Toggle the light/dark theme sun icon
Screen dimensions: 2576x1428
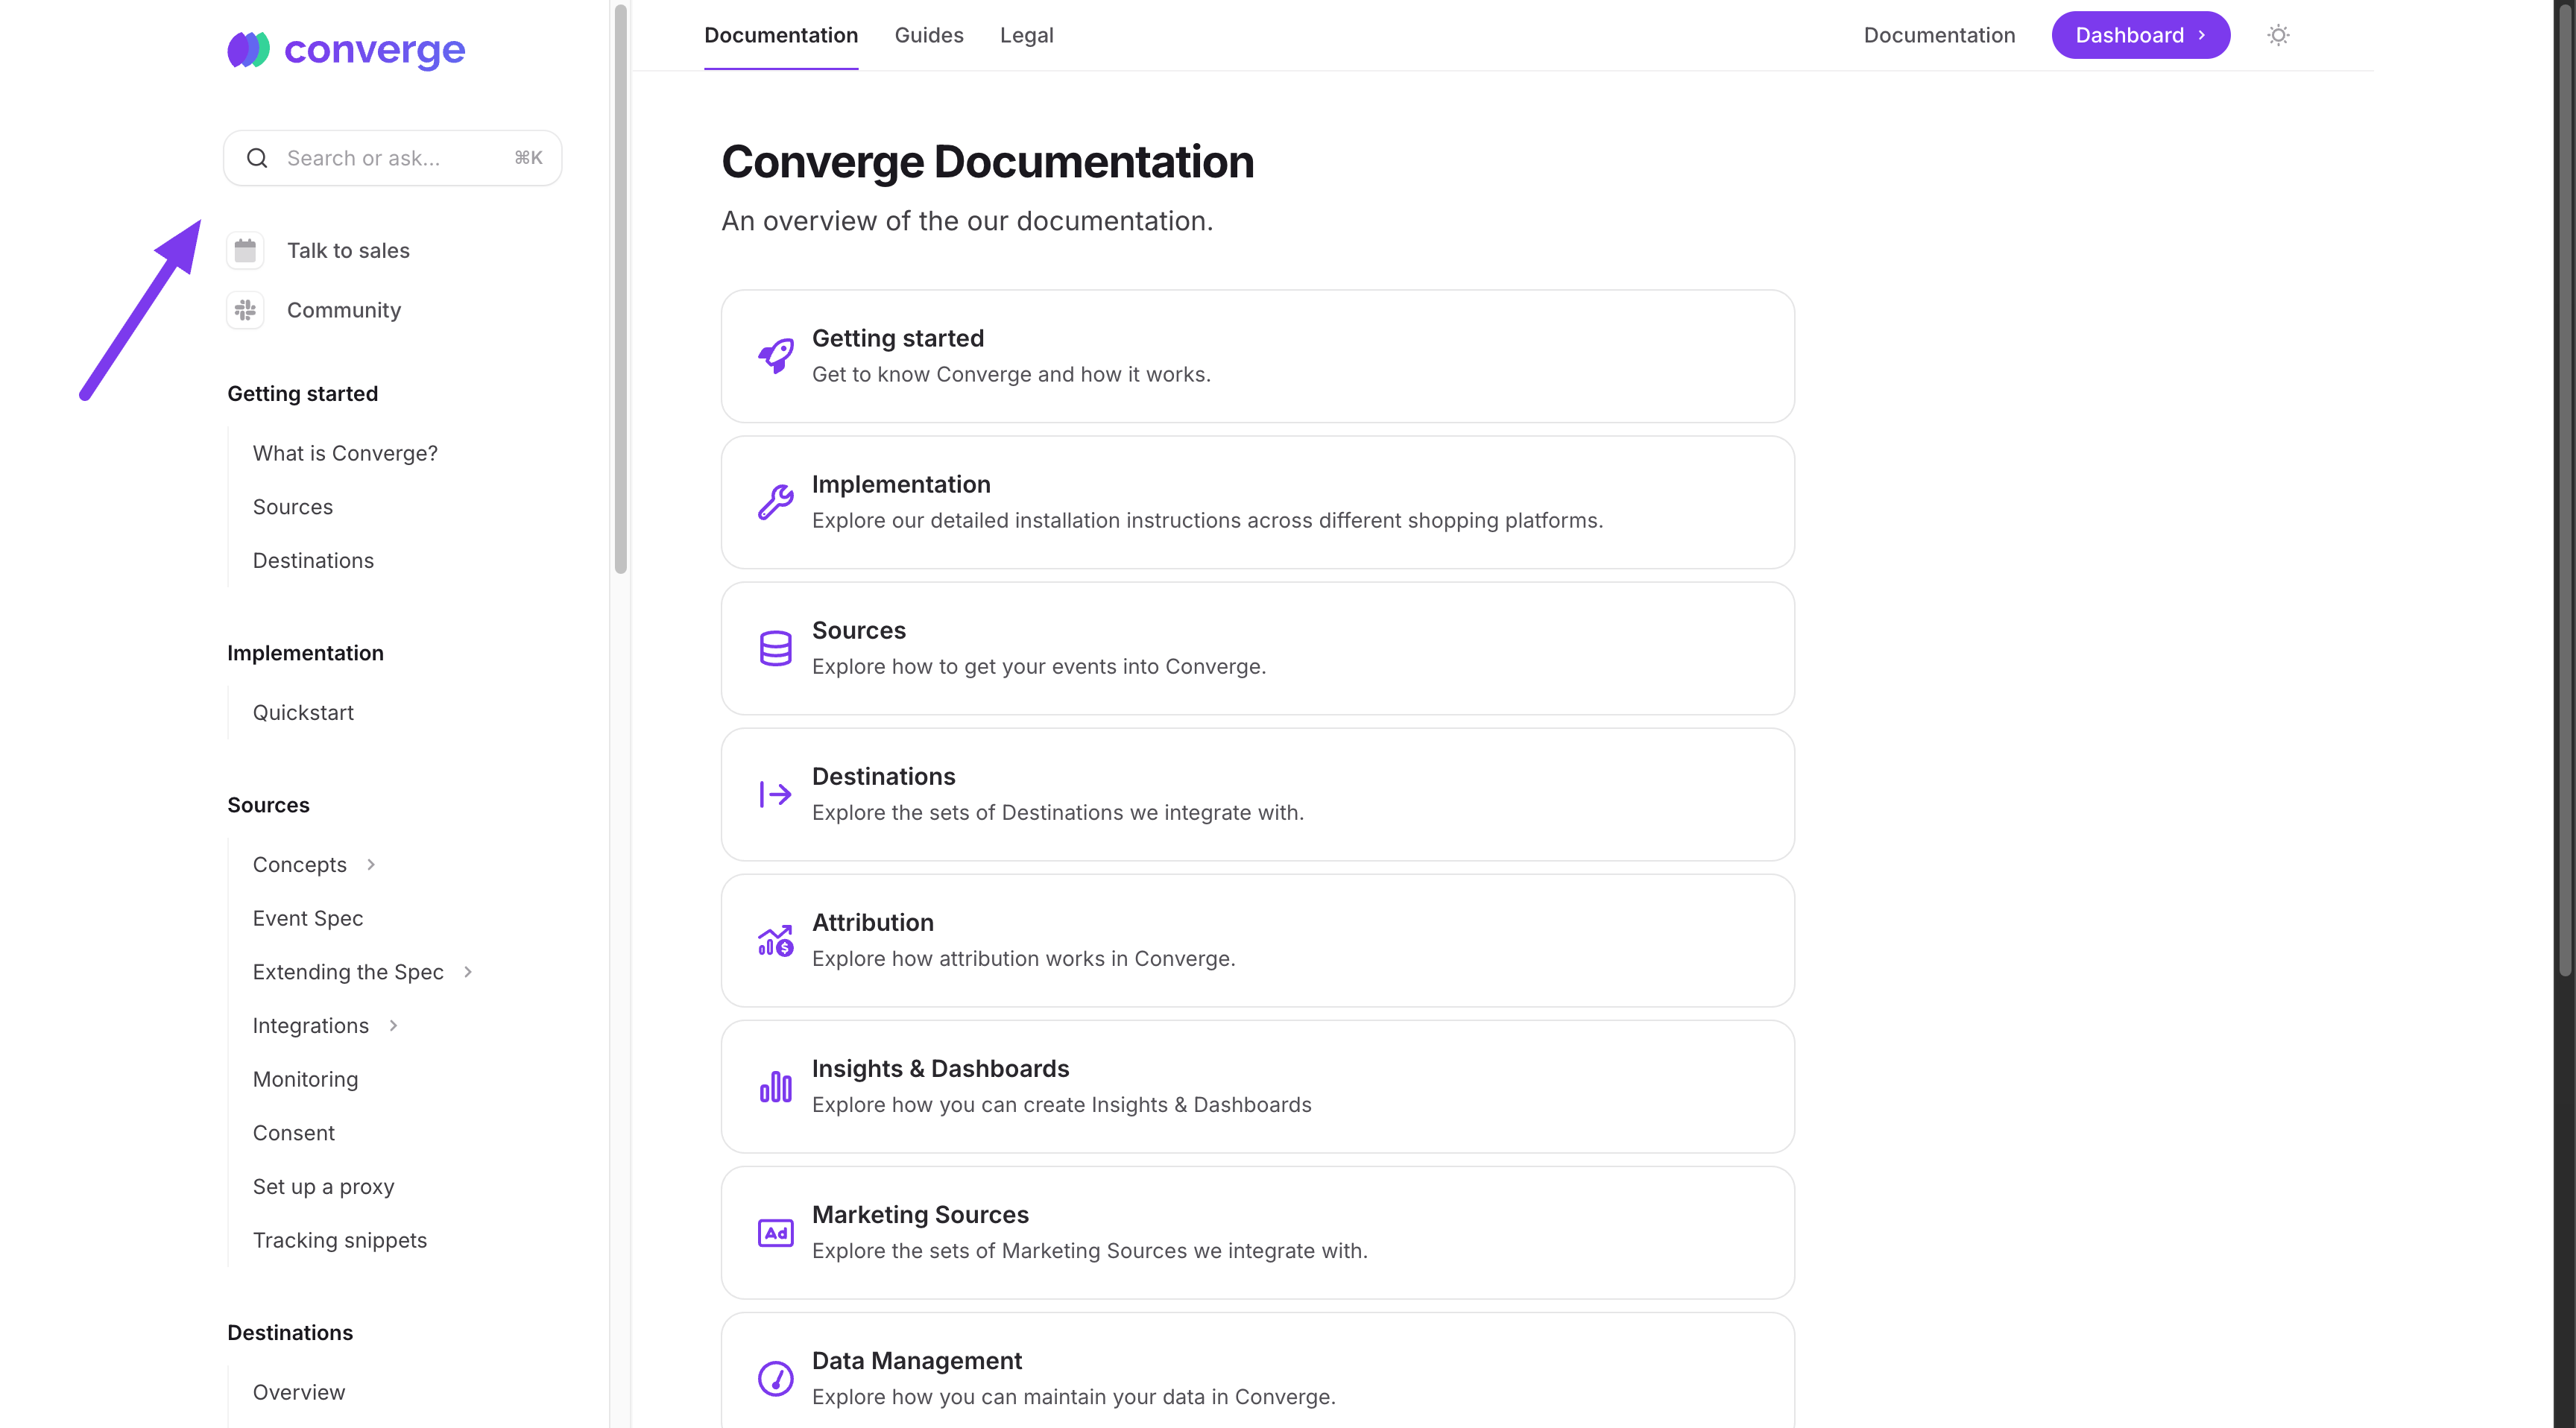pyautogui.click(x=2278, y=35)
